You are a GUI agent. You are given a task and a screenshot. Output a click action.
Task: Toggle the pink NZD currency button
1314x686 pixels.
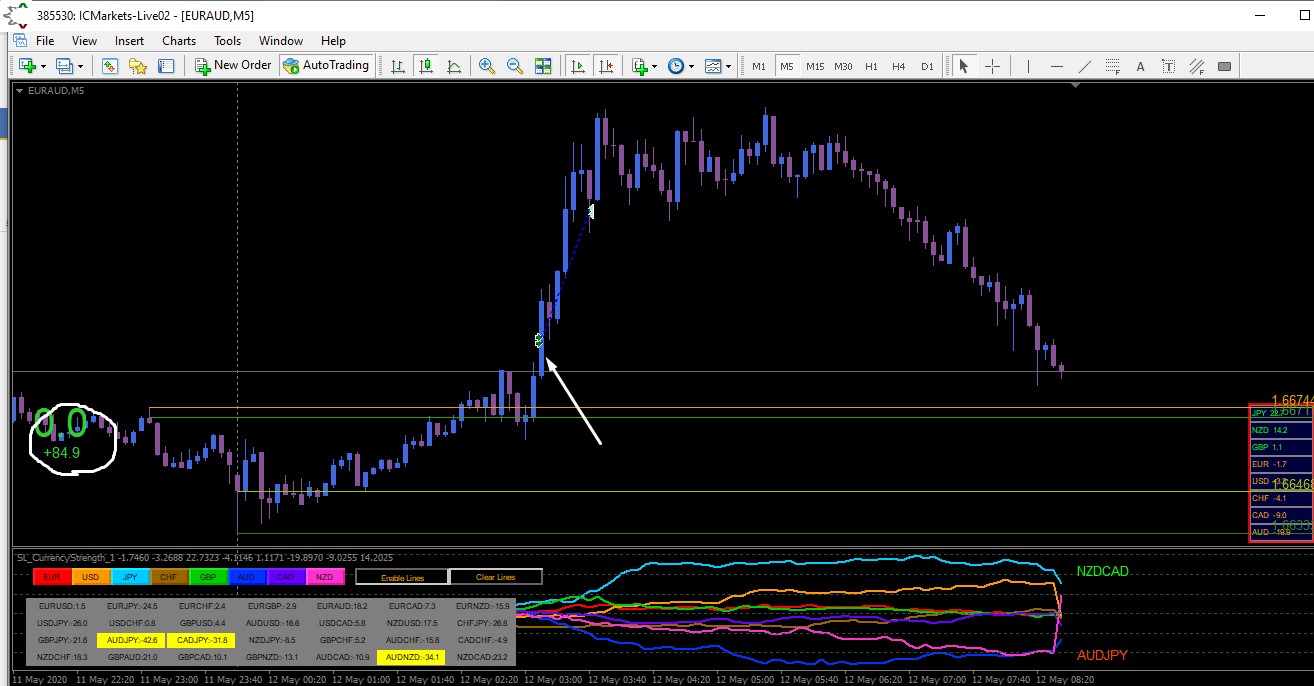(x=325, y=577)
